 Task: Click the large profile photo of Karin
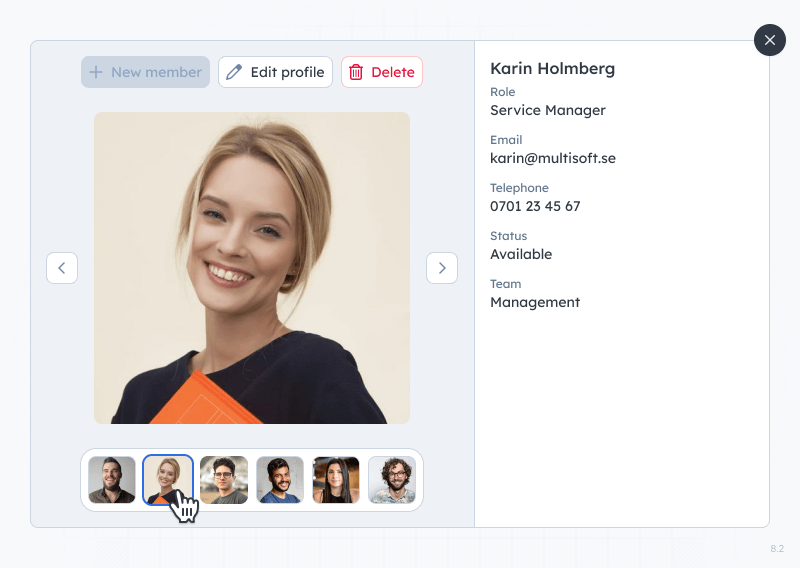[x=252, y=268]
